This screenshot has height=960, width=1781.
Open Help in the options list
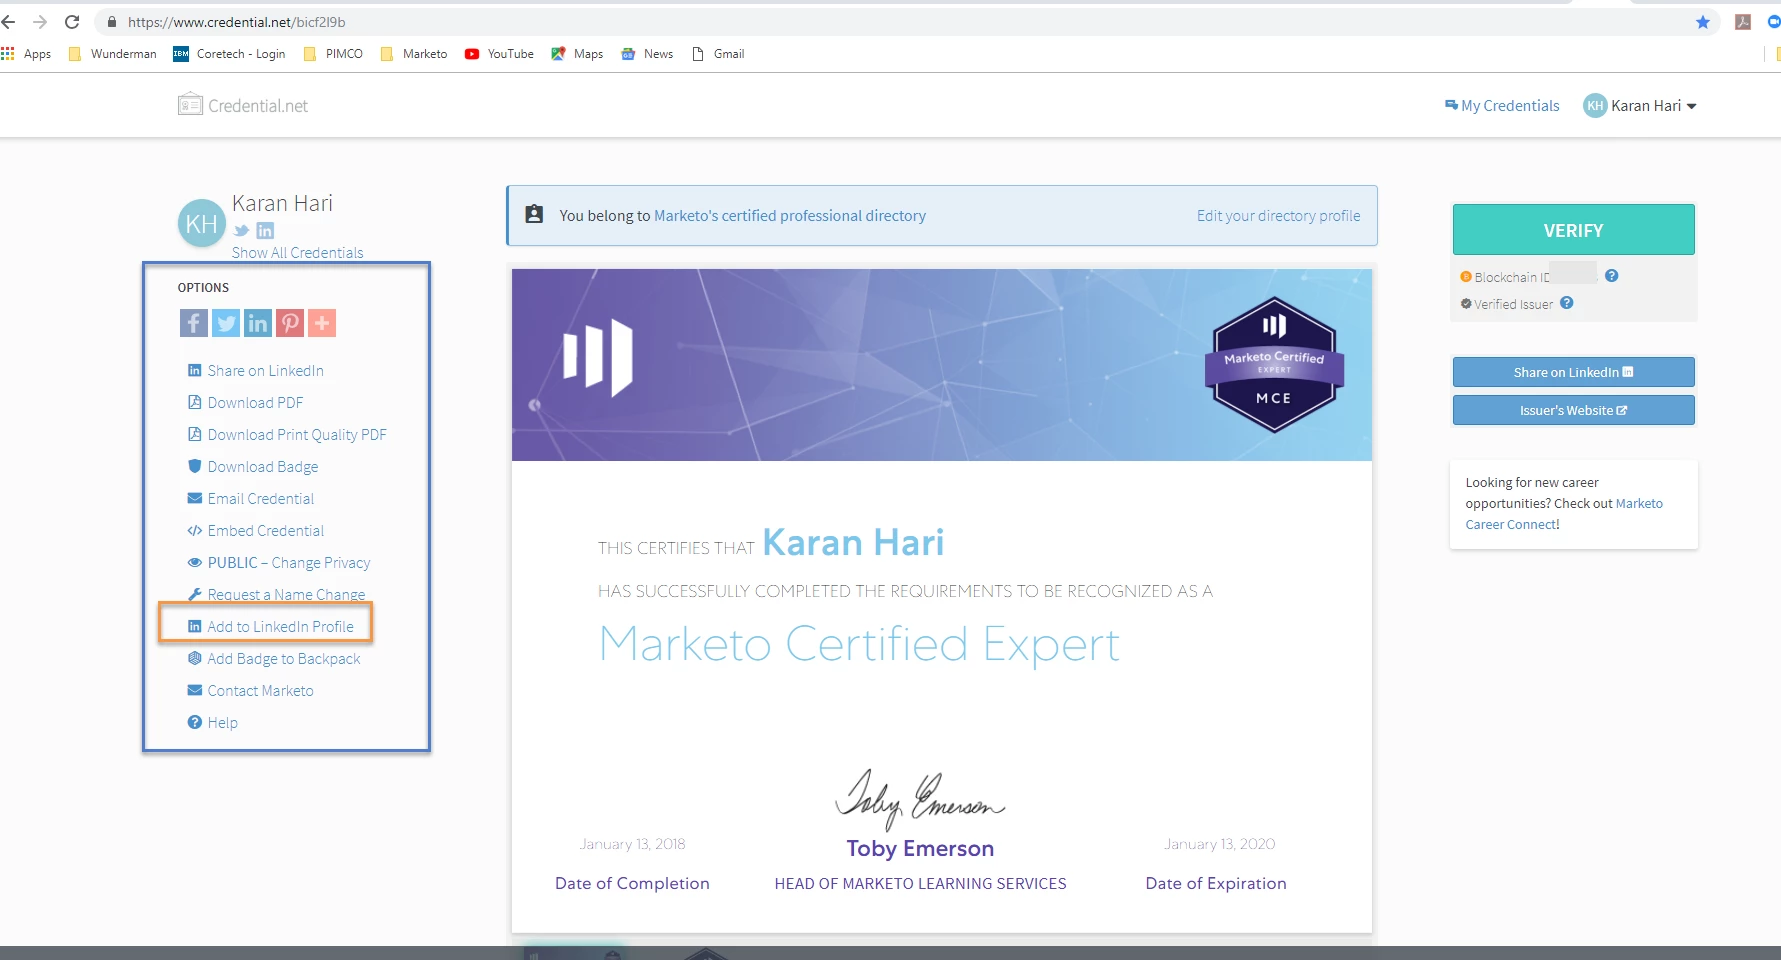coord(213,723)
